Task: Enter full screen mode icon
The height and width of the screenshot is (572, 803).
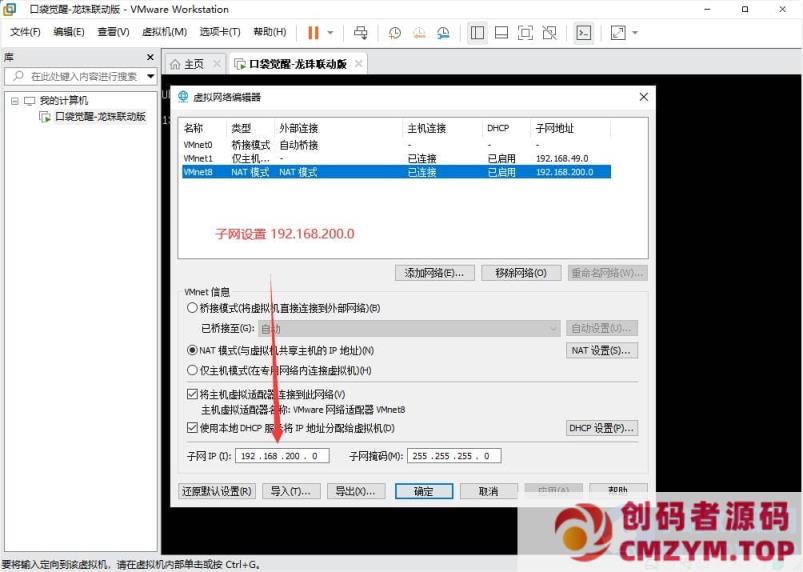Action: [x=525, y=33]
